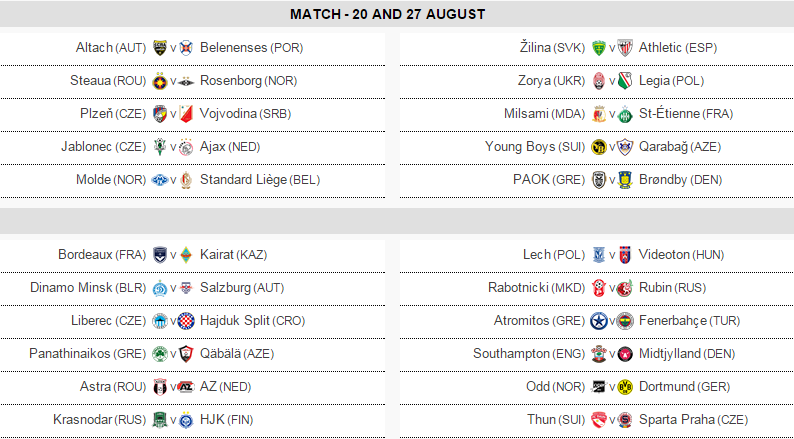Click the St-Étienne club badge
This screenshot has width=794, height=439.
[625, 114]
